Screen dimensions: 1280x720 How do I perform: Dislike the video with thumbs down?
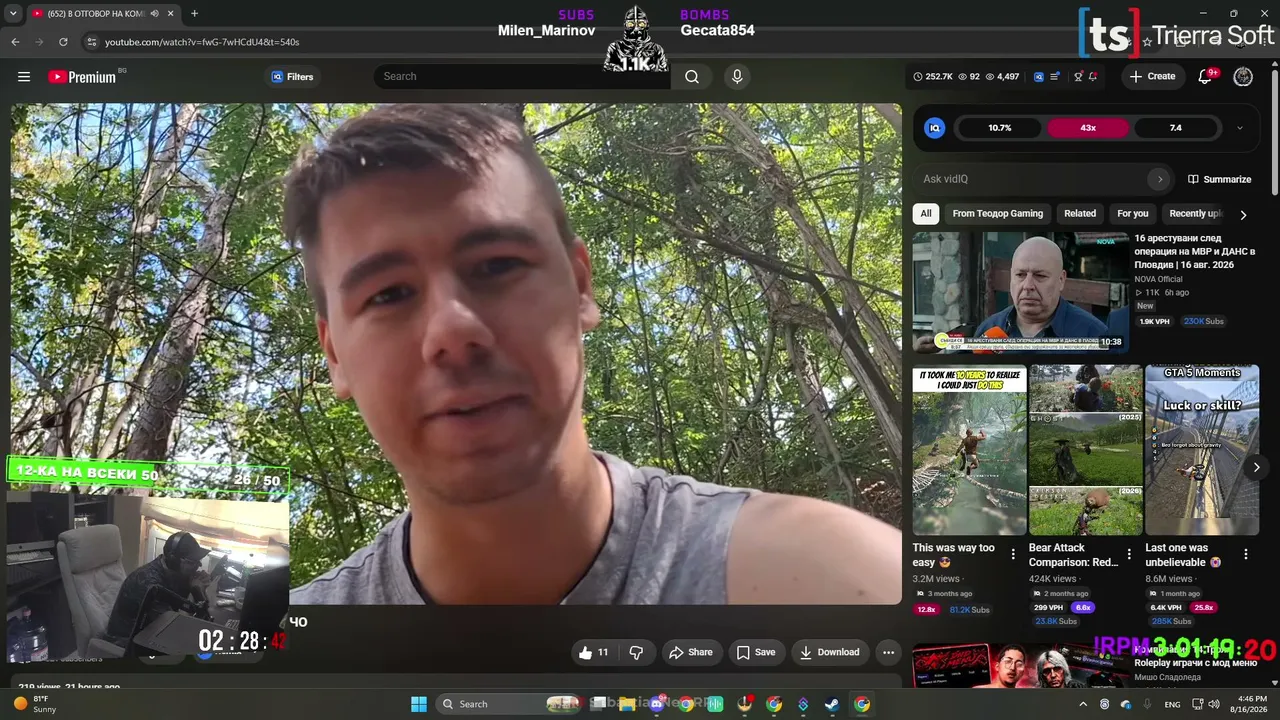click(636, 652)
